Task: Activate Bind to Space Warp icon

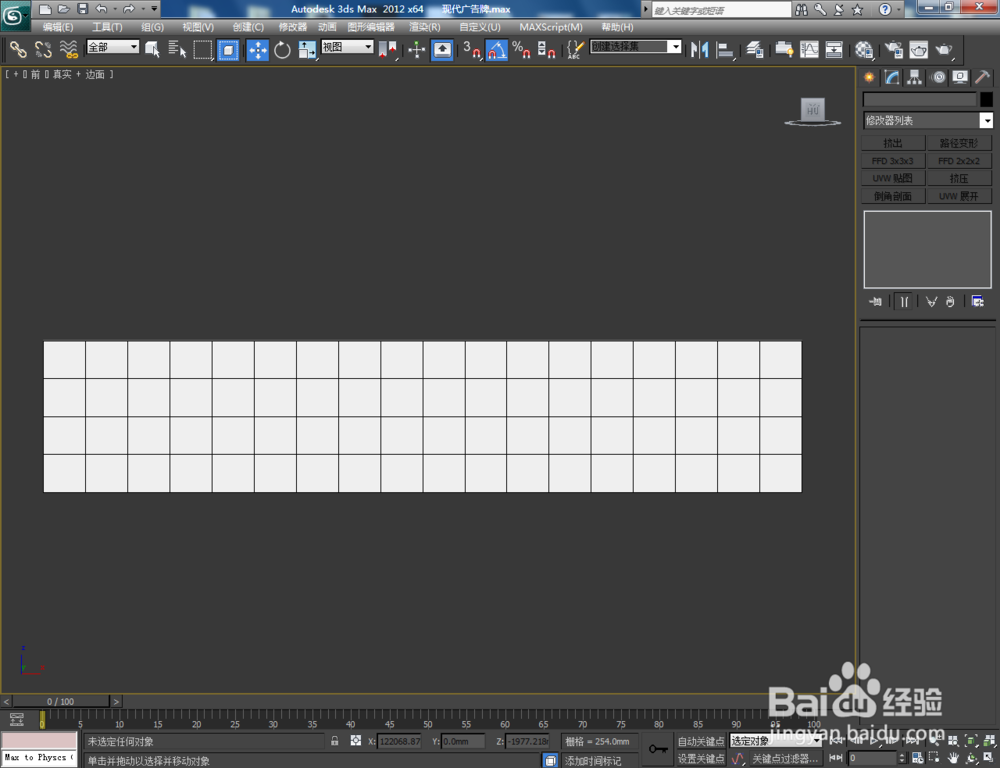Action: click(68, 49)
